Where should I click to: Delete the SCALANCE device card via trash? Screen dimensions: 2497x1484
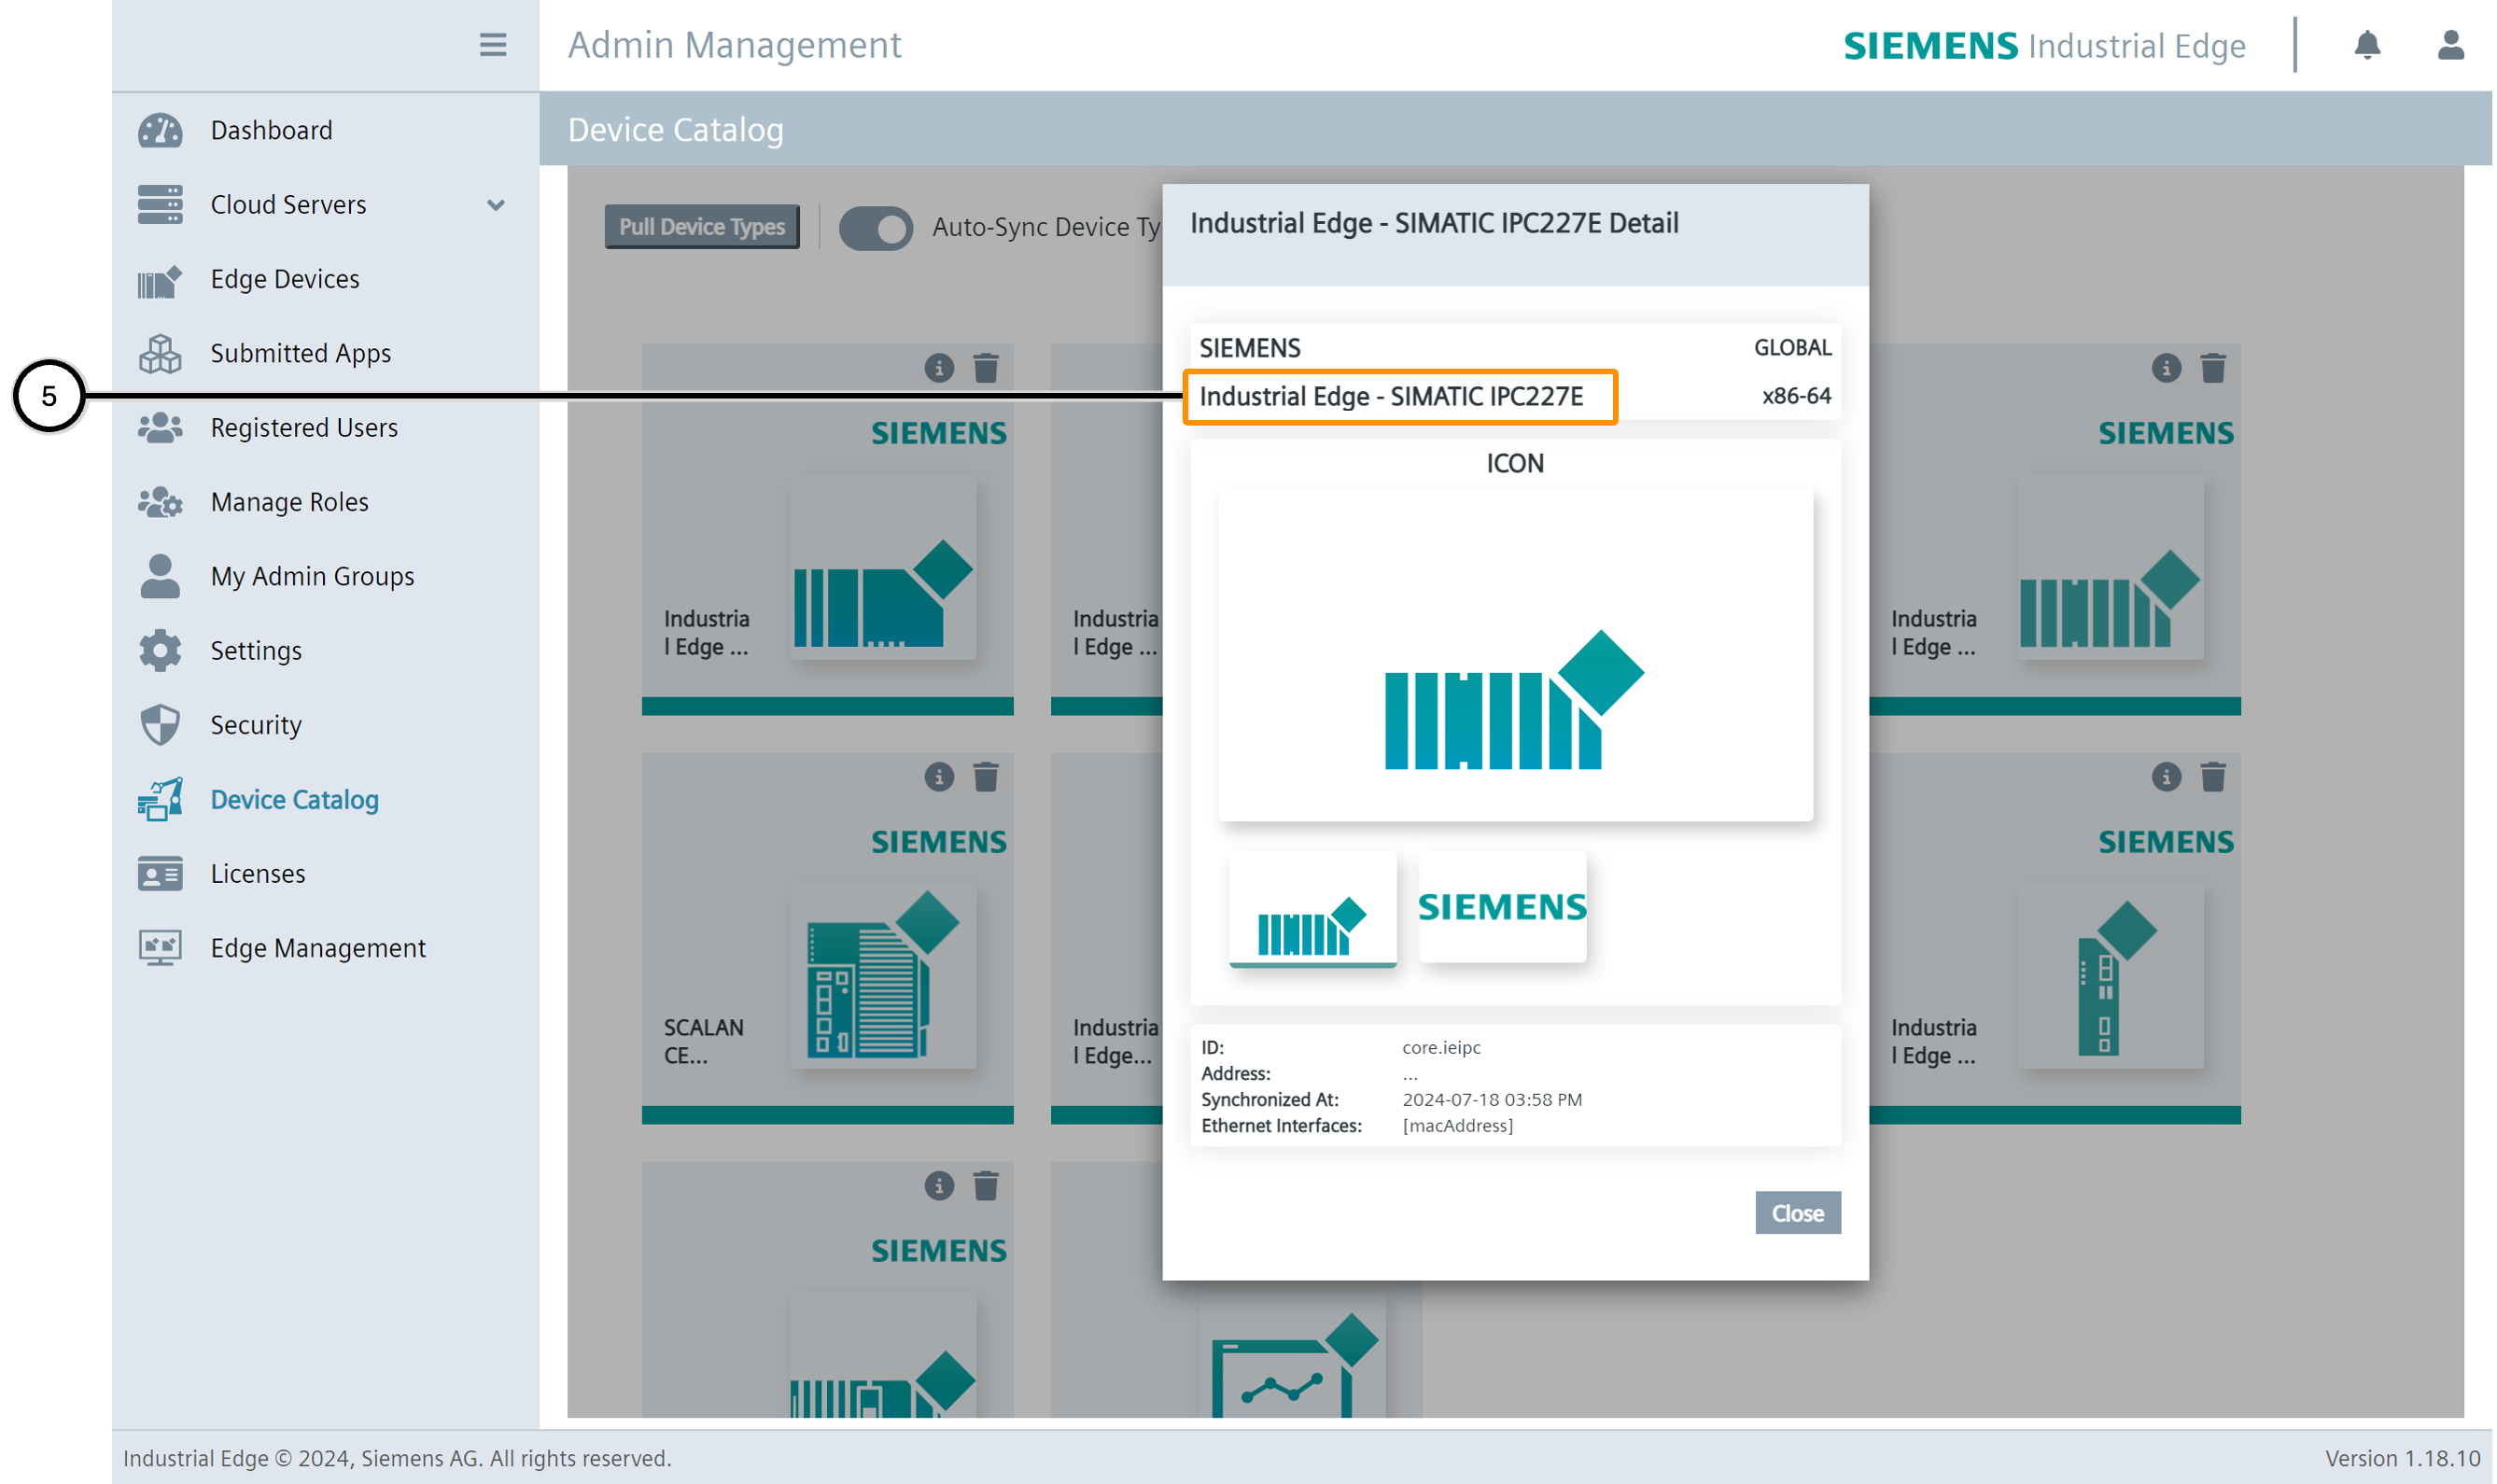(x=985, y=777)
